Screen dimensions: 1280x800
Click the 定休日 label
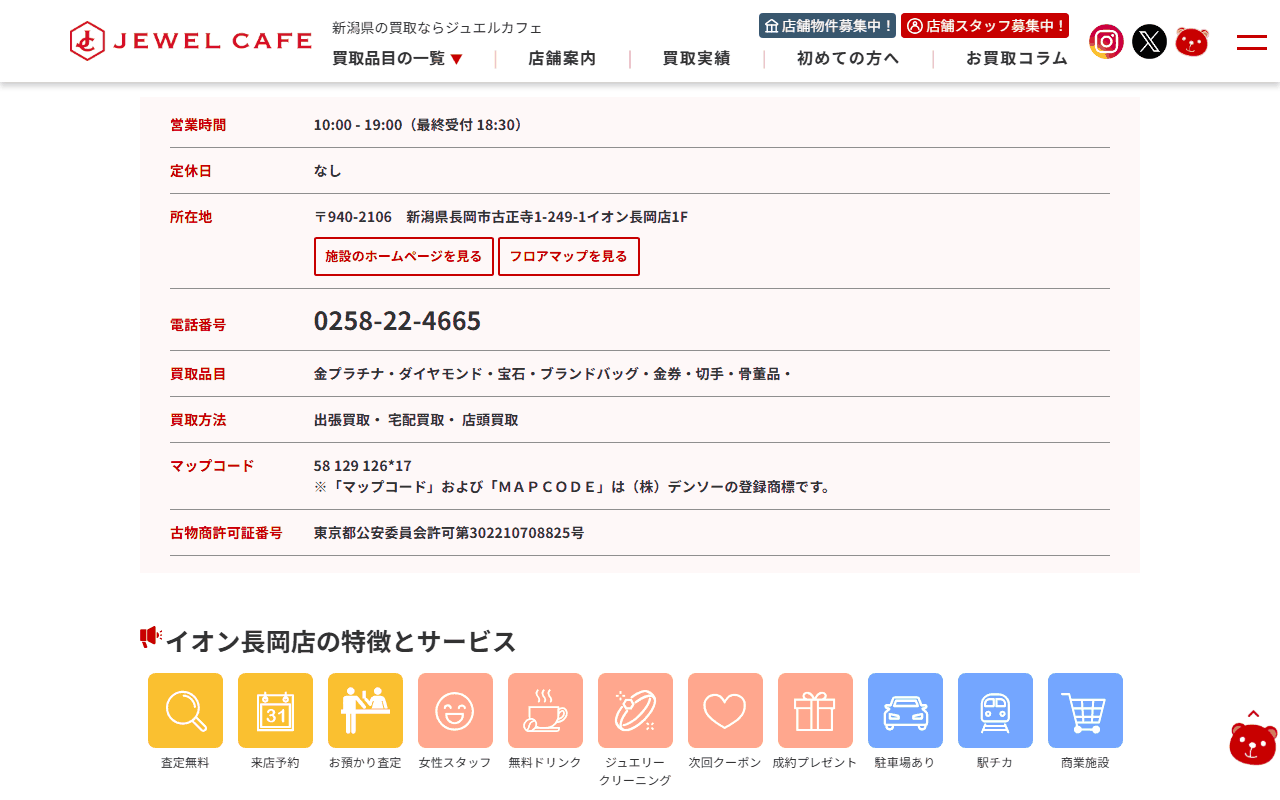coord(191,171)
